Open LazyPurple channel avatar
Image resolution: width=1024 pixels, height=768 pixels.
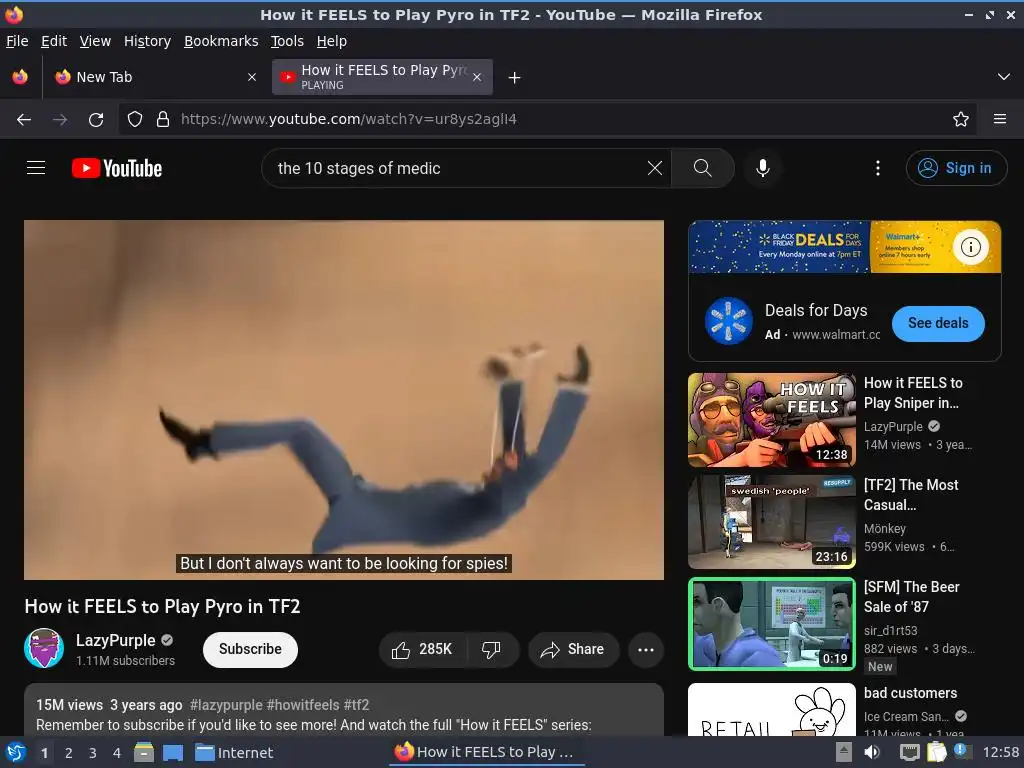[x=44, y=648]
